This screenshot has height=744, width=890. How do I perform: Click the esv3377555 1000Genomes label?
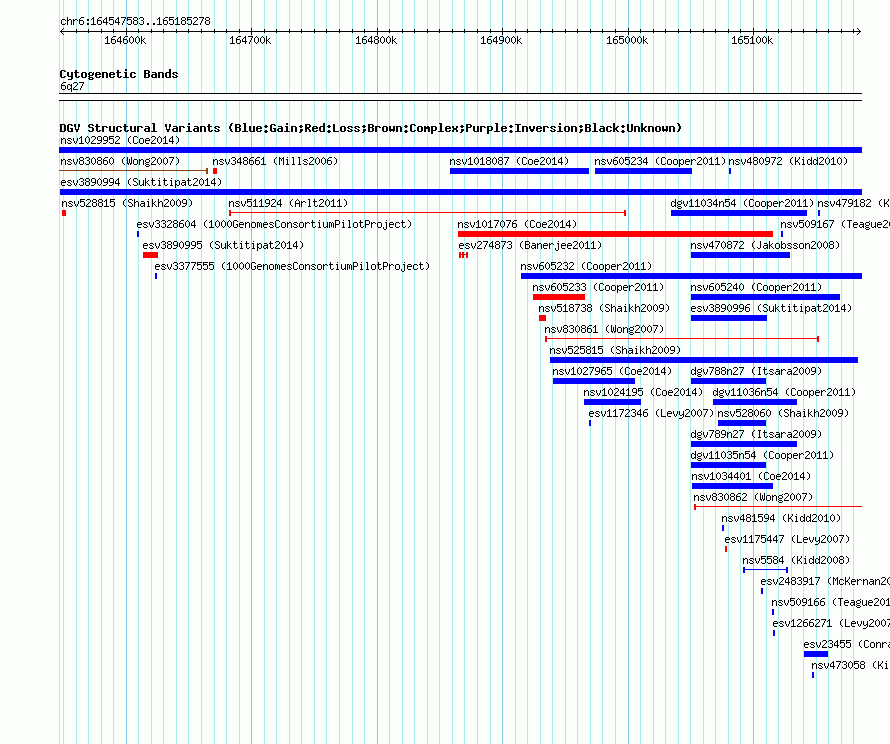(292, 266)
